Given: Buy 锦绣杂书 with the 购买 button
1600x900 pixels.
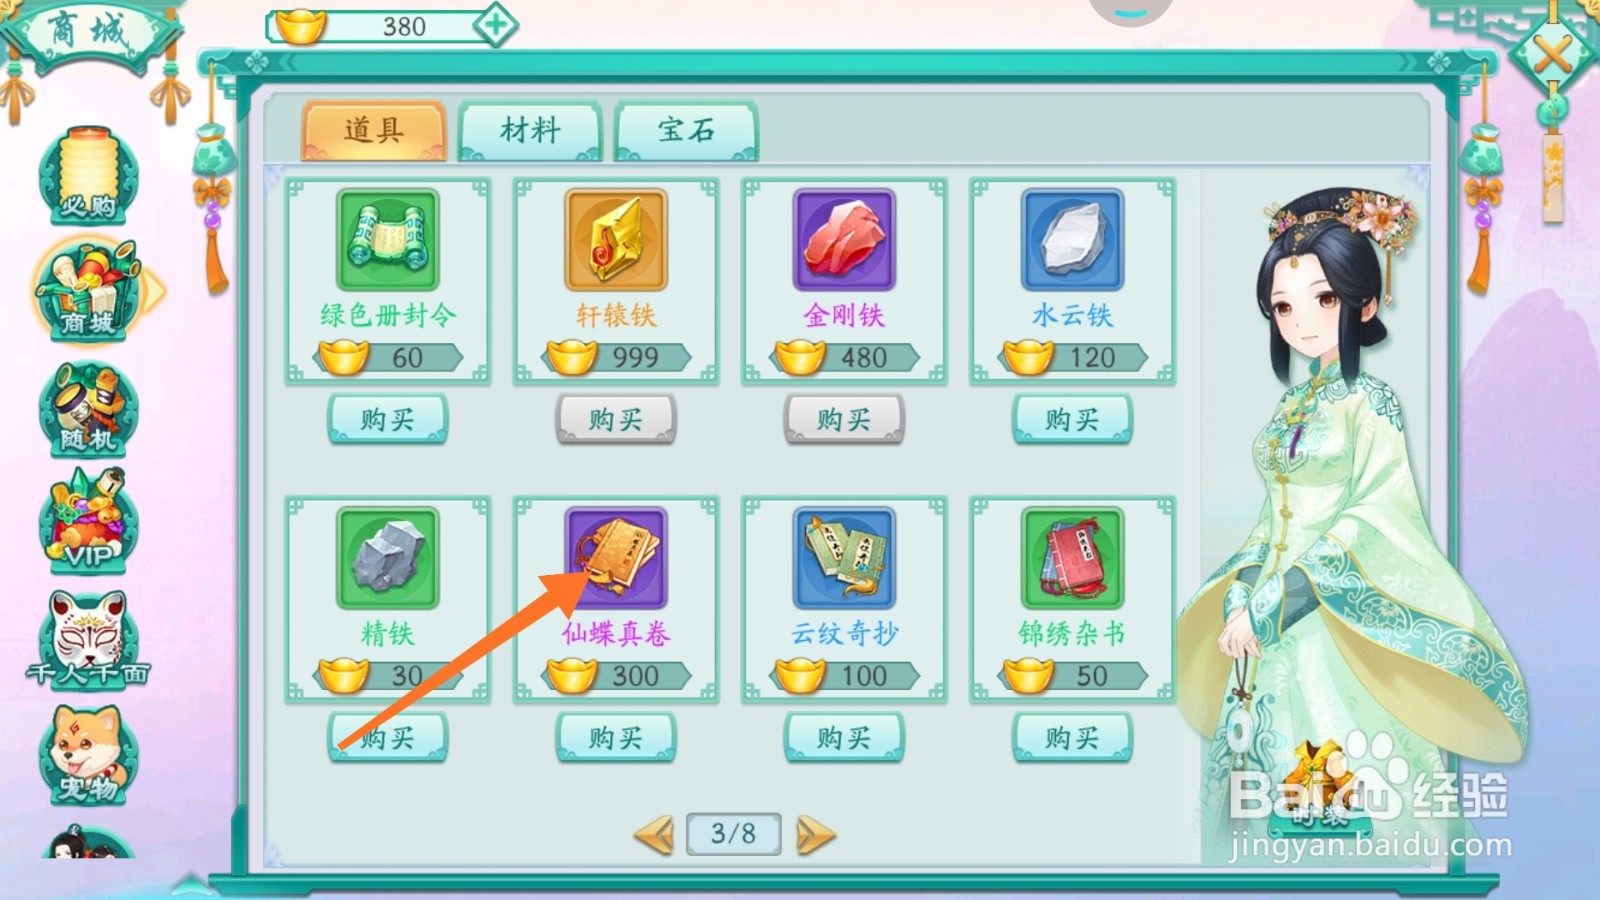Looking at the screenshot, I should 1072,738.
